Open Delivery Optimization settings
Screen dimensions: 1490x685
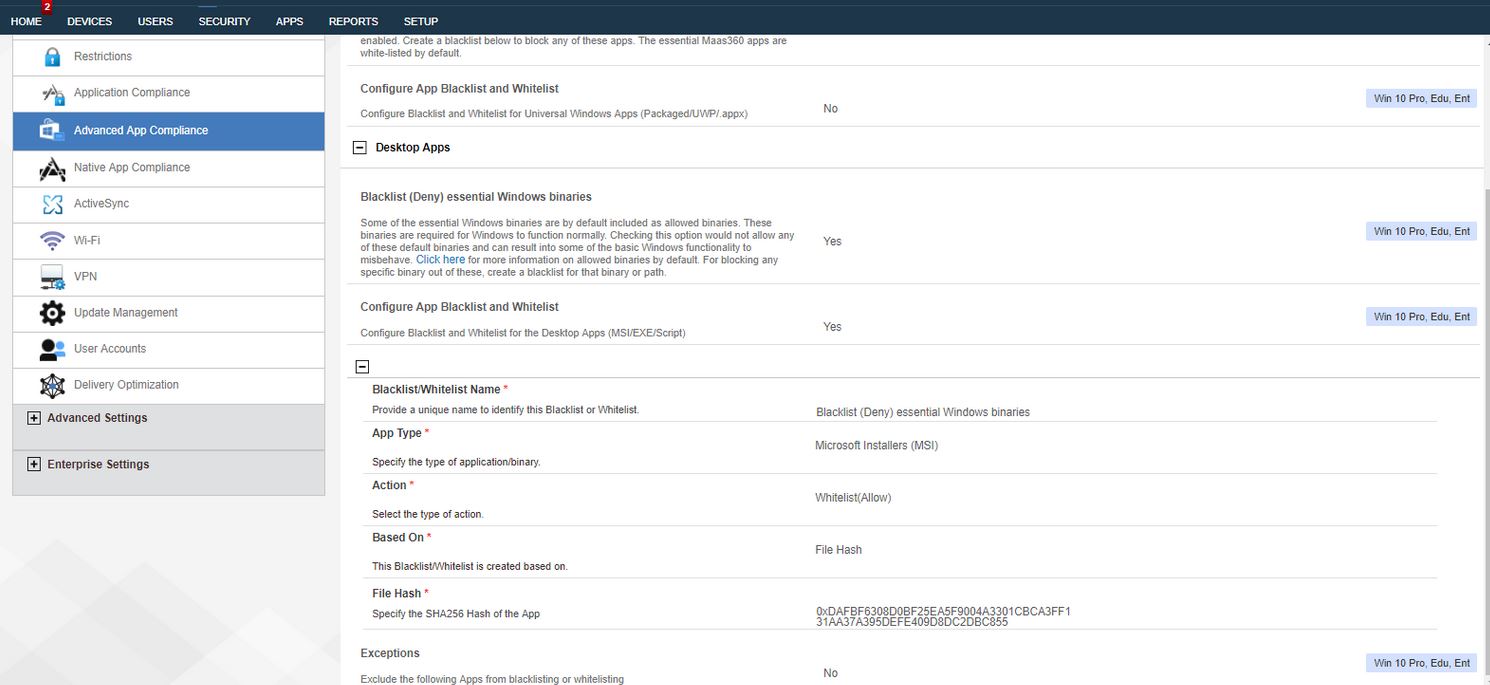(x=168, y=385)
